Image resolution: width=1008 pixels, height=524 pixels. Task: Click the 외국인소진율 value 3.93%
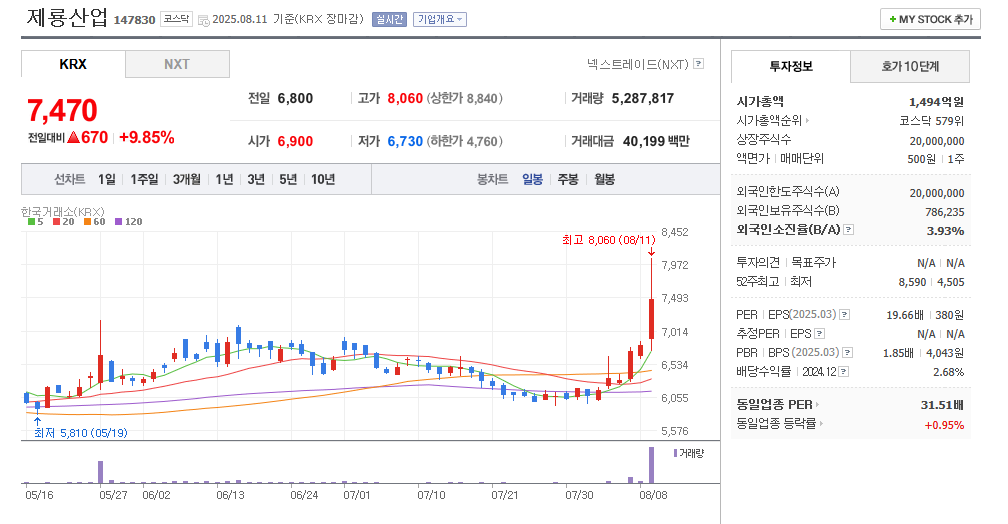(x=945, y=231)
